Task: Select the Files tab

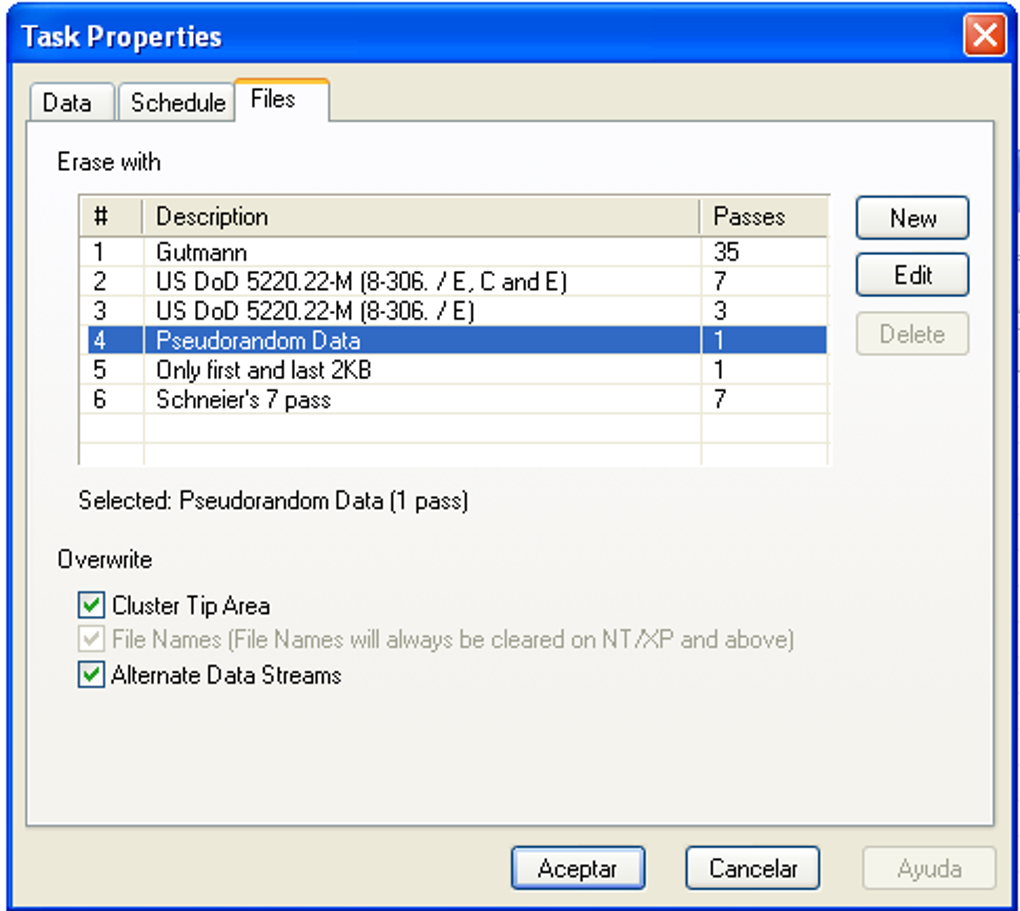Action: 282,100
